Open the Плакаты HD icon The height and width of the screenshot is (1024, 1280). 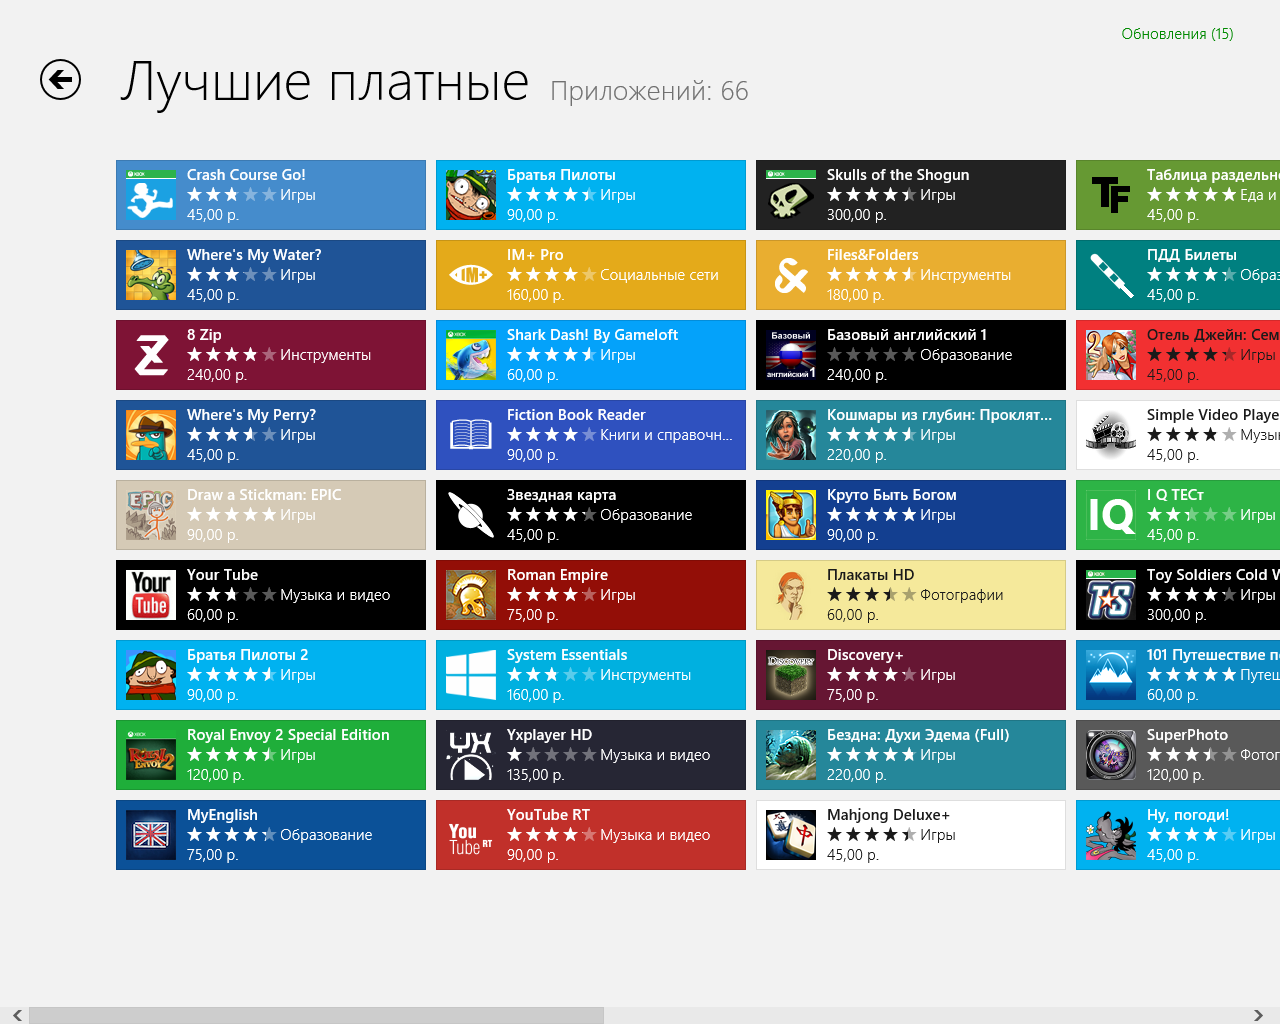(791, 595)
